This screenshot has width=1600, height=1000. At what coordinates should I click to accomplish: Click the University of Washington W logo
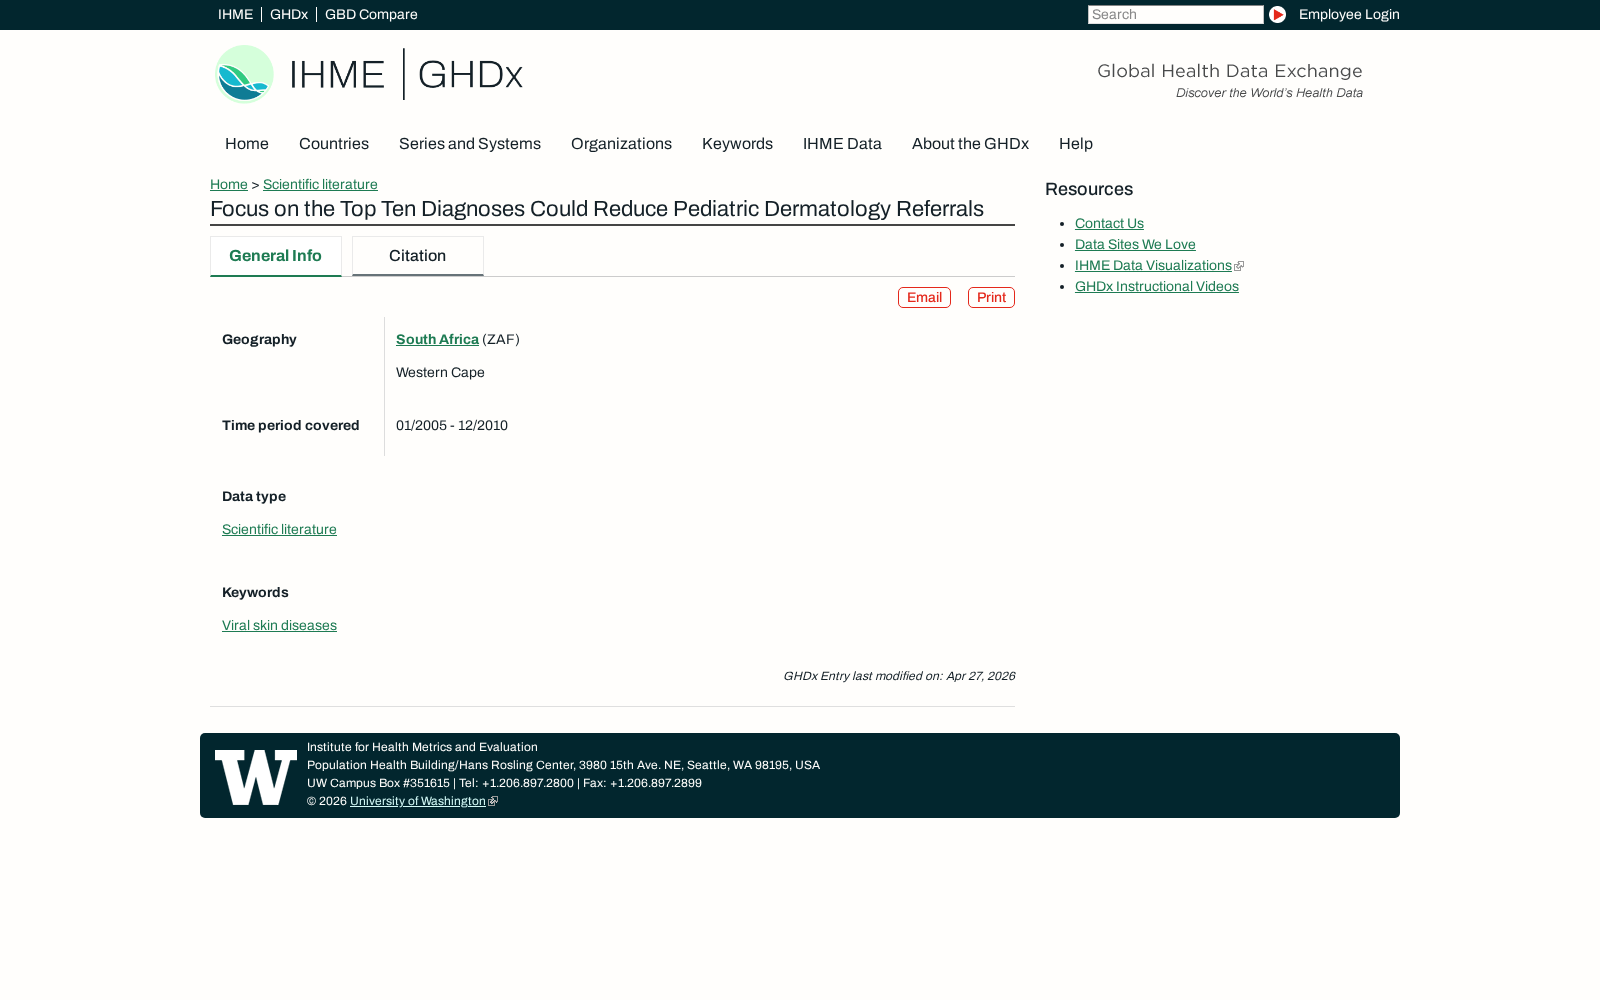tap(256, 777)
